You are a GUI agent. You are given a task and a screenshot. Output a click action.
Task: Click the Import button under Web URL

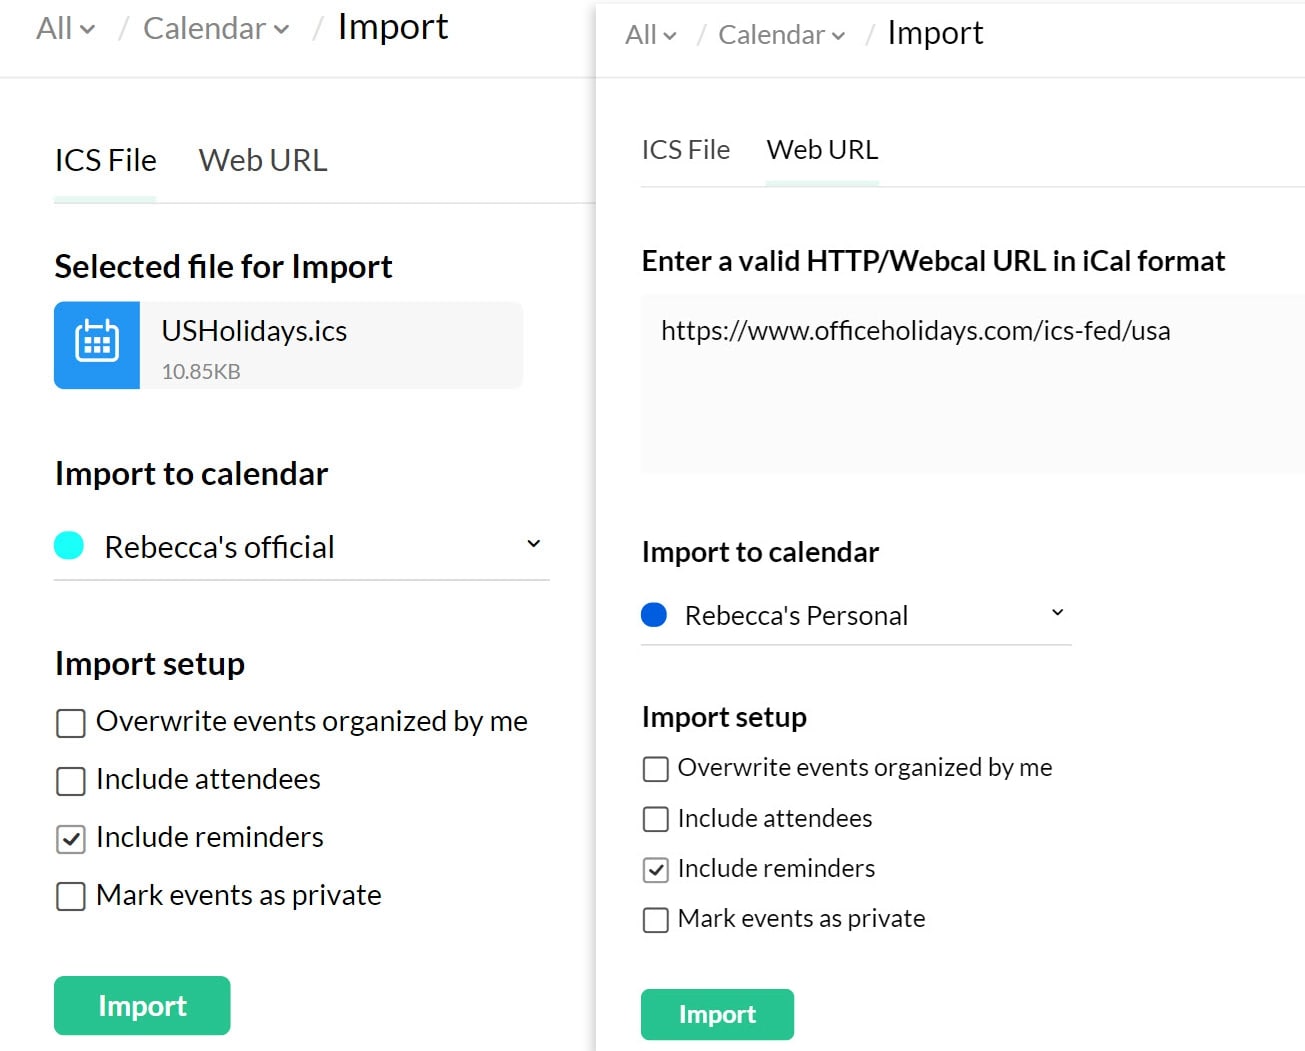pos(717,1014)
